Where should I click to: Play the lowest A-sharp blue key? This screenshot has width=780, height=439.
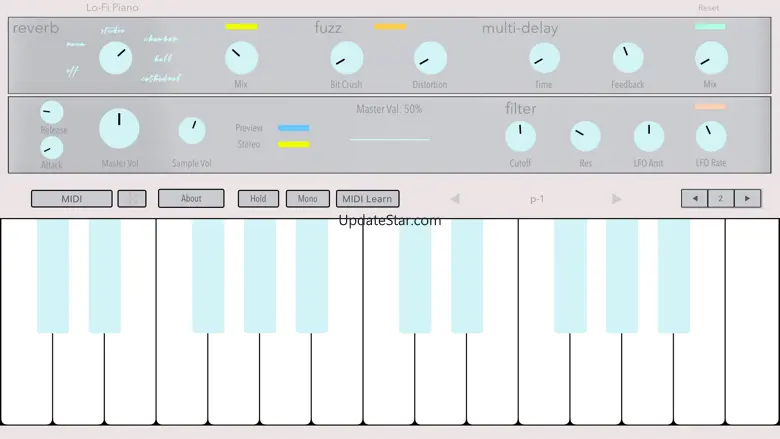(311, 276)
